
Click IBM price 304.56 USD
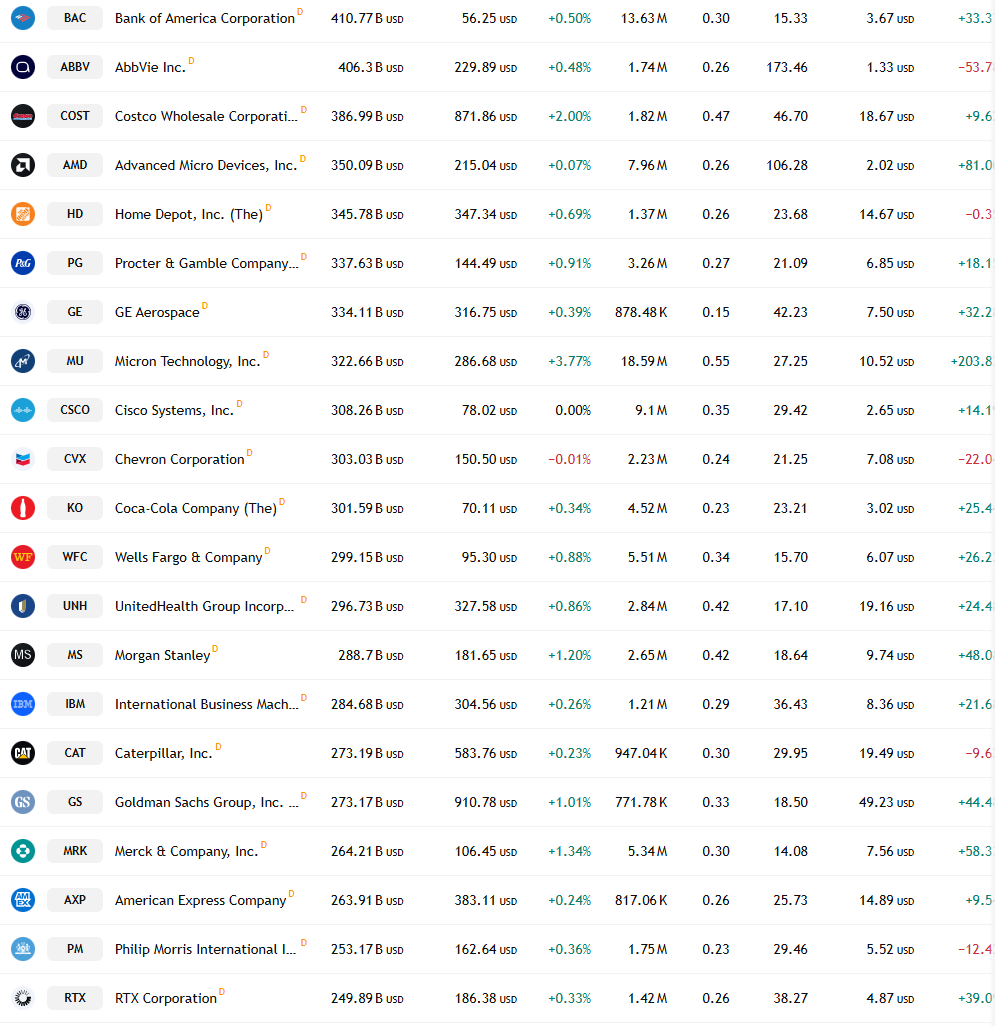tap(485, 704)
